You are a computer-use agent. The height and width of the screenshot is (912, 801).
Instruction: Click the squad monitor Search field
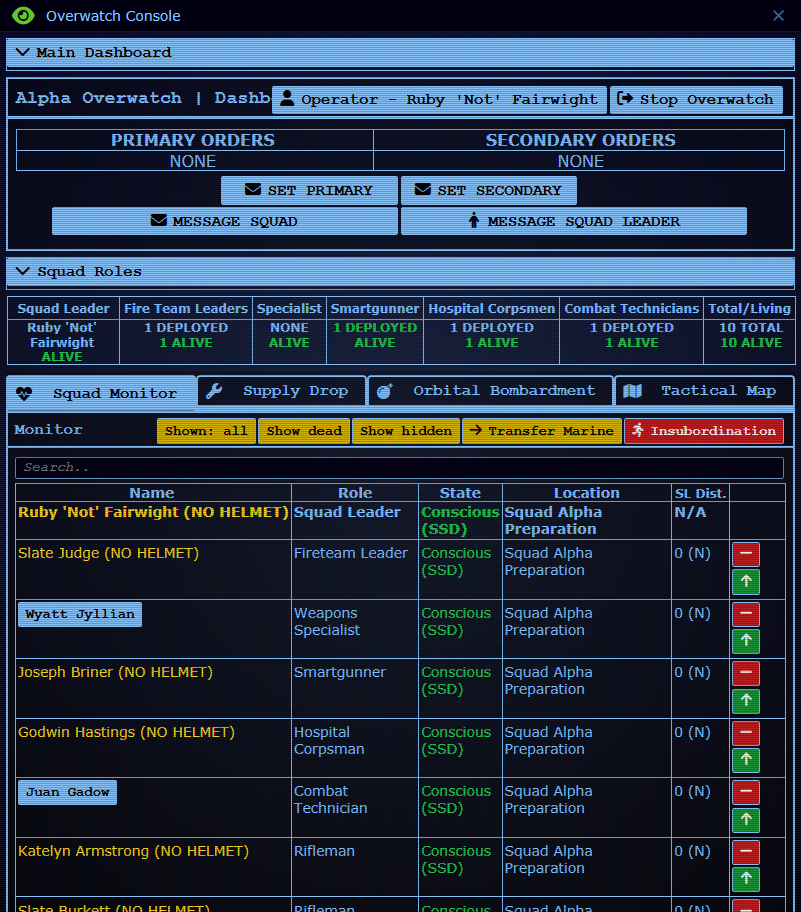point(399,468)
